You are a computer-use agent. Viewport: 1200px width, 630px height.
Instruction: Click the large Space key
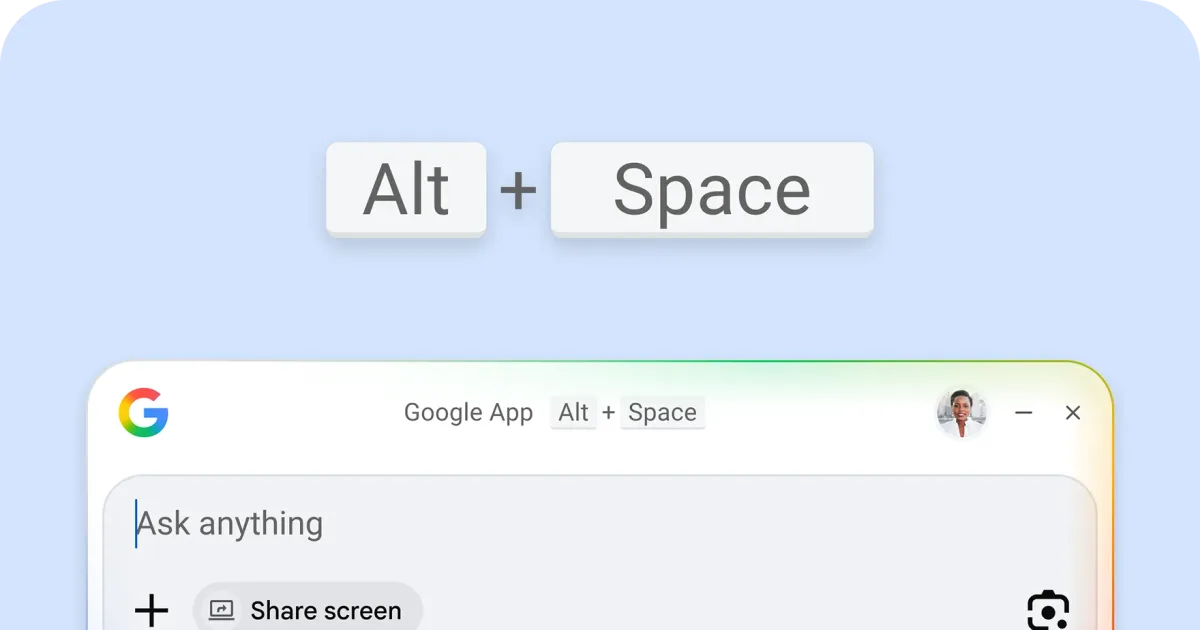tap(712, 189)
